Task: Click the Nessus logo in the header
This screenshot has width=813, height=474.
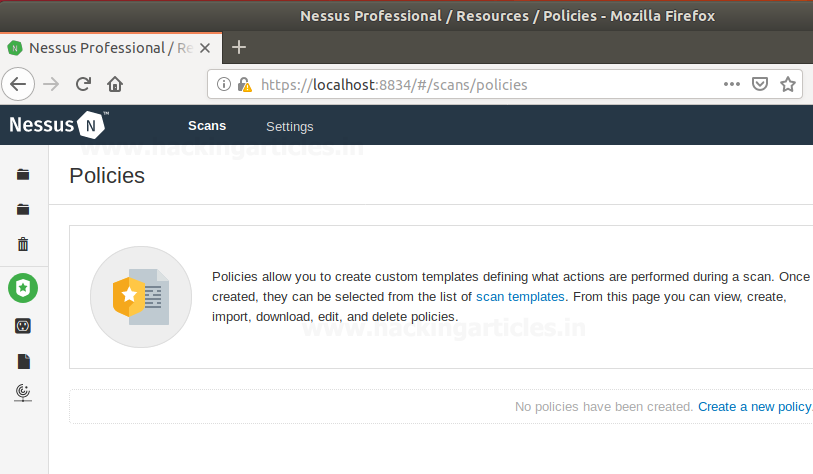Action: click(58, 126)
